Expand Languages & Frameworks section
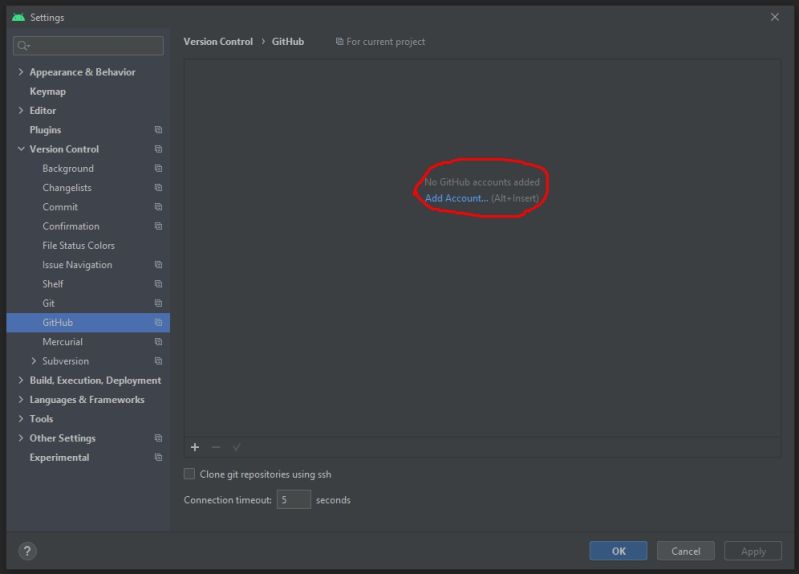Viewport: 799px width, 574px height. click(x=21, y=400)
